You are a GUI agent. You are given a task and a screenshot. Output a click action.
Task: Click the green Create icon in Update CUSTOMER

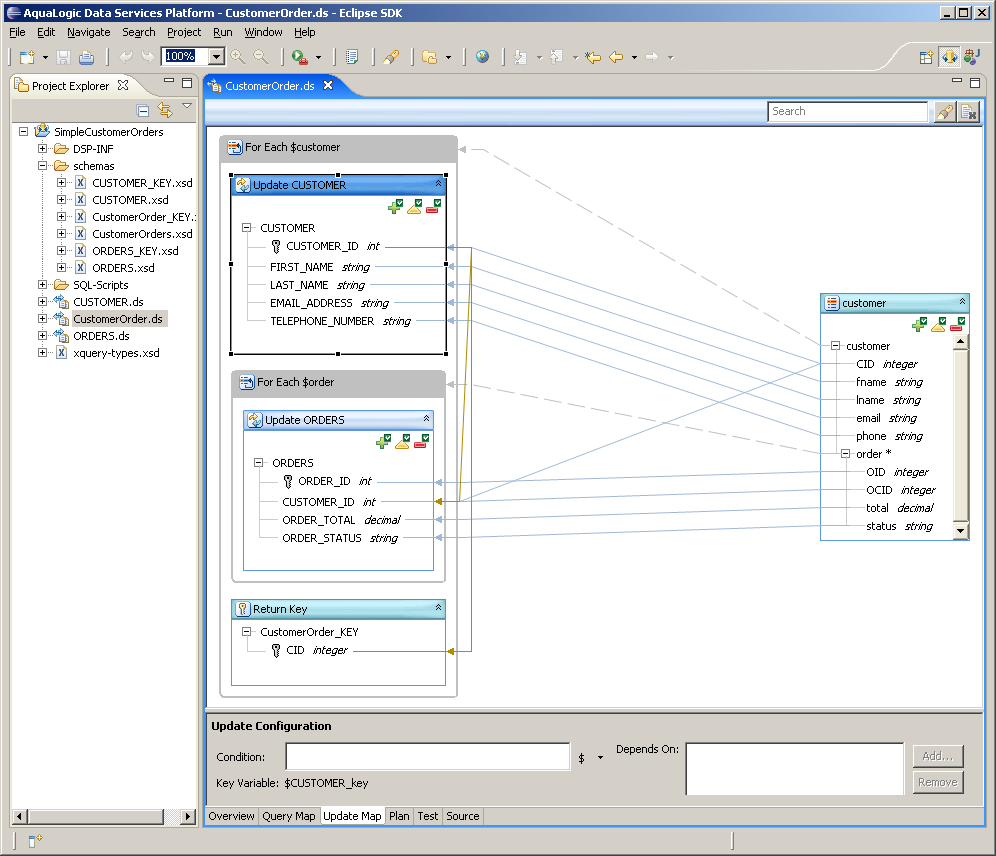(x=395, y=206)
